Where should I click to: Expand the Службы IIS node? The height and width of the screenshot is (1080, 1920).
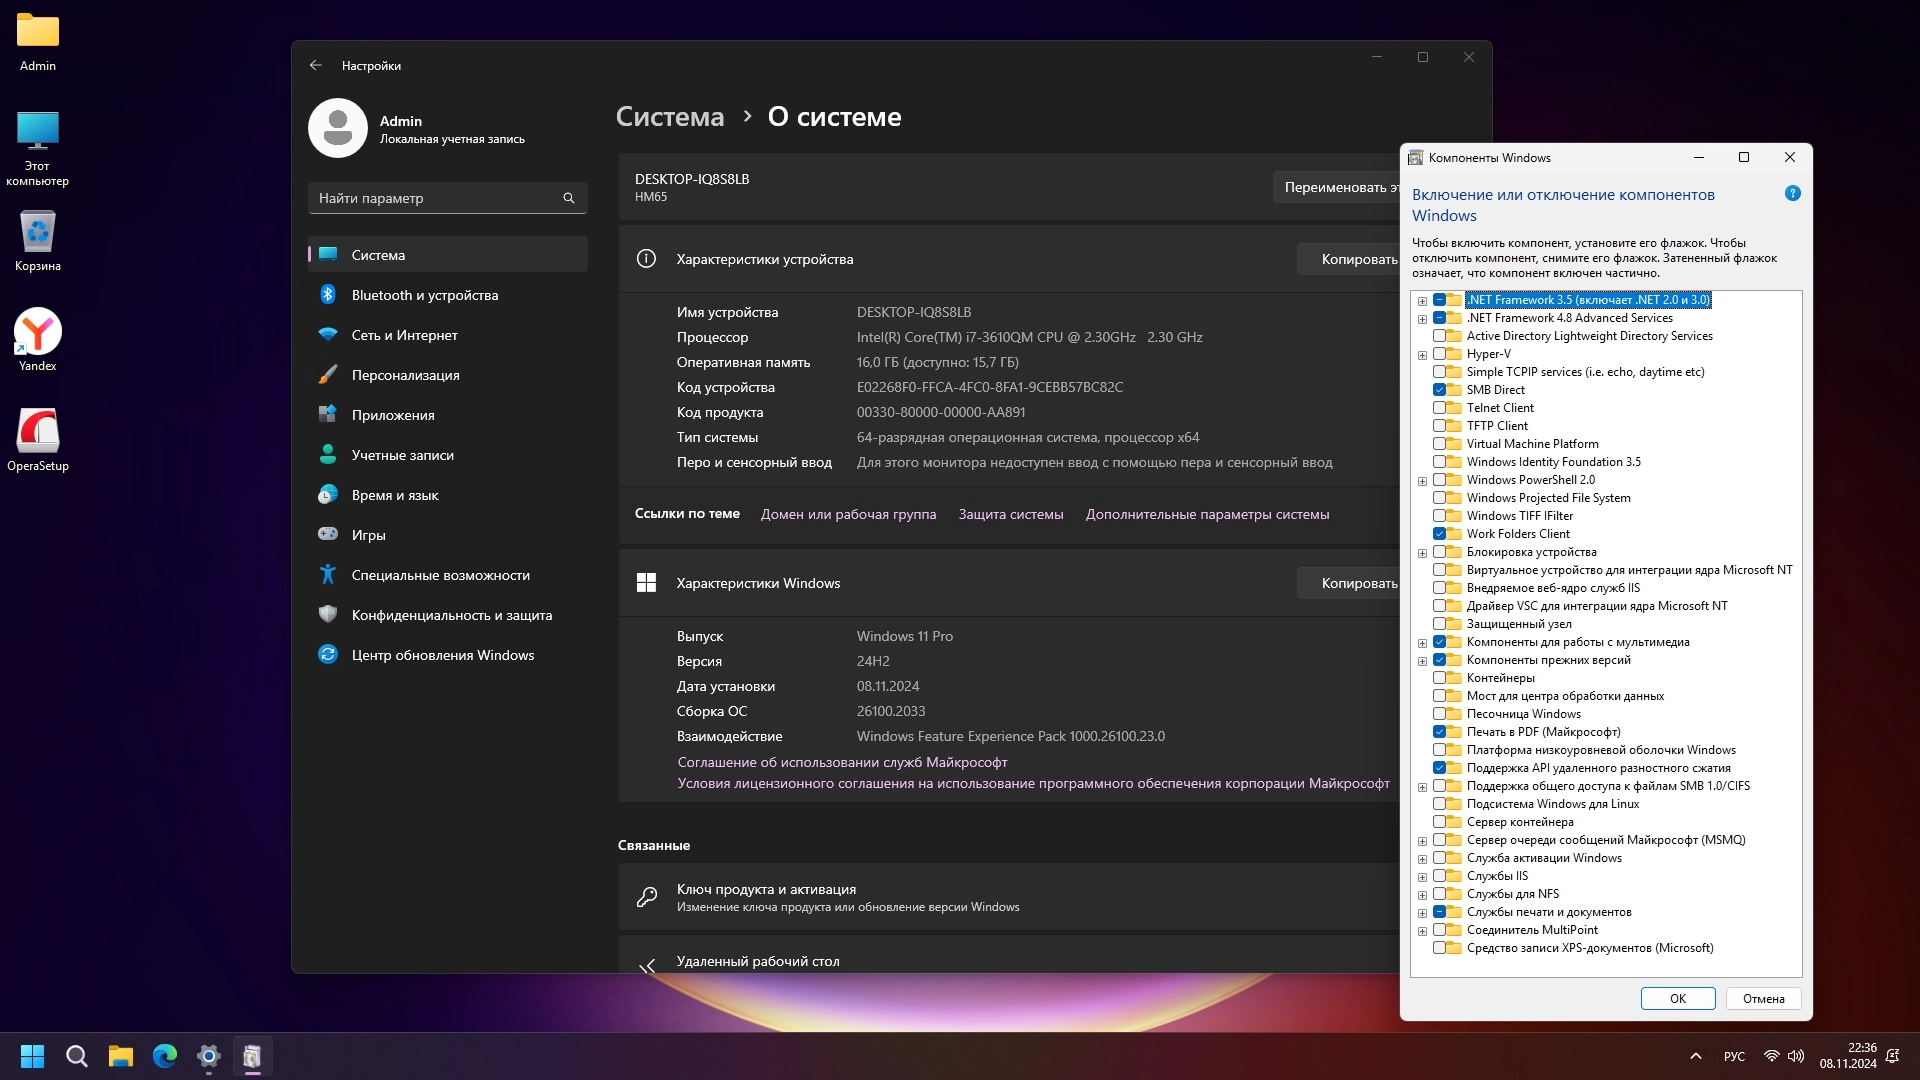(x=1422, y=877)
